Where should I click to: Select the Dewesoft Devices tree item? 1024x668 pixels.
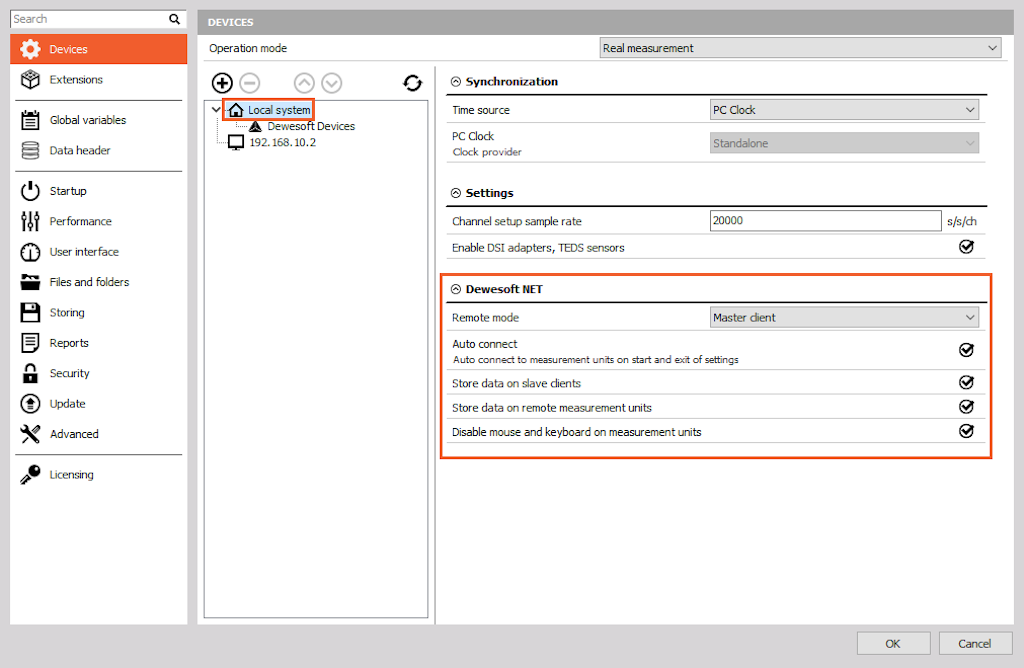tap(311, 126)
